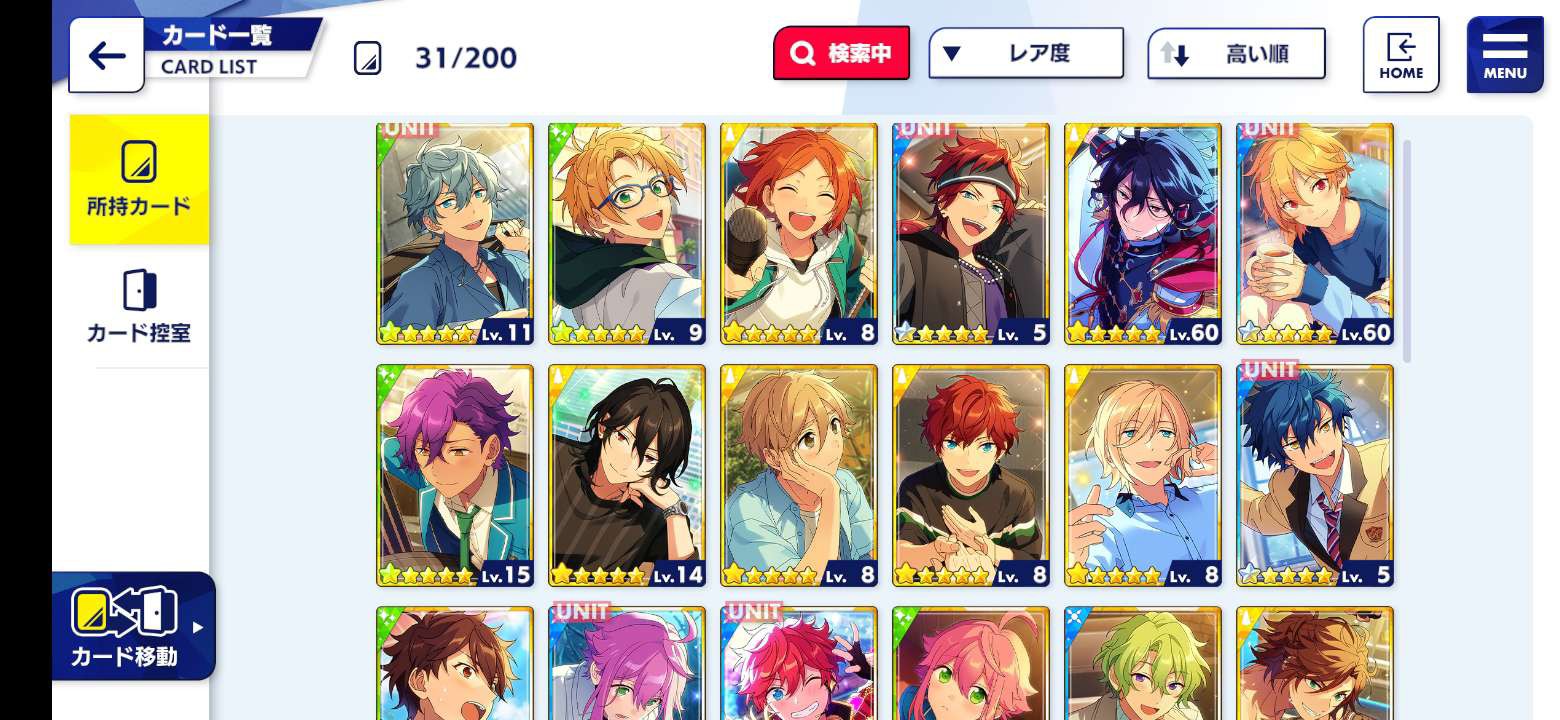This screenshot has height=720, width=1560.
Task: Select the 所持カード card icon
Action: (x=138, y=161)
